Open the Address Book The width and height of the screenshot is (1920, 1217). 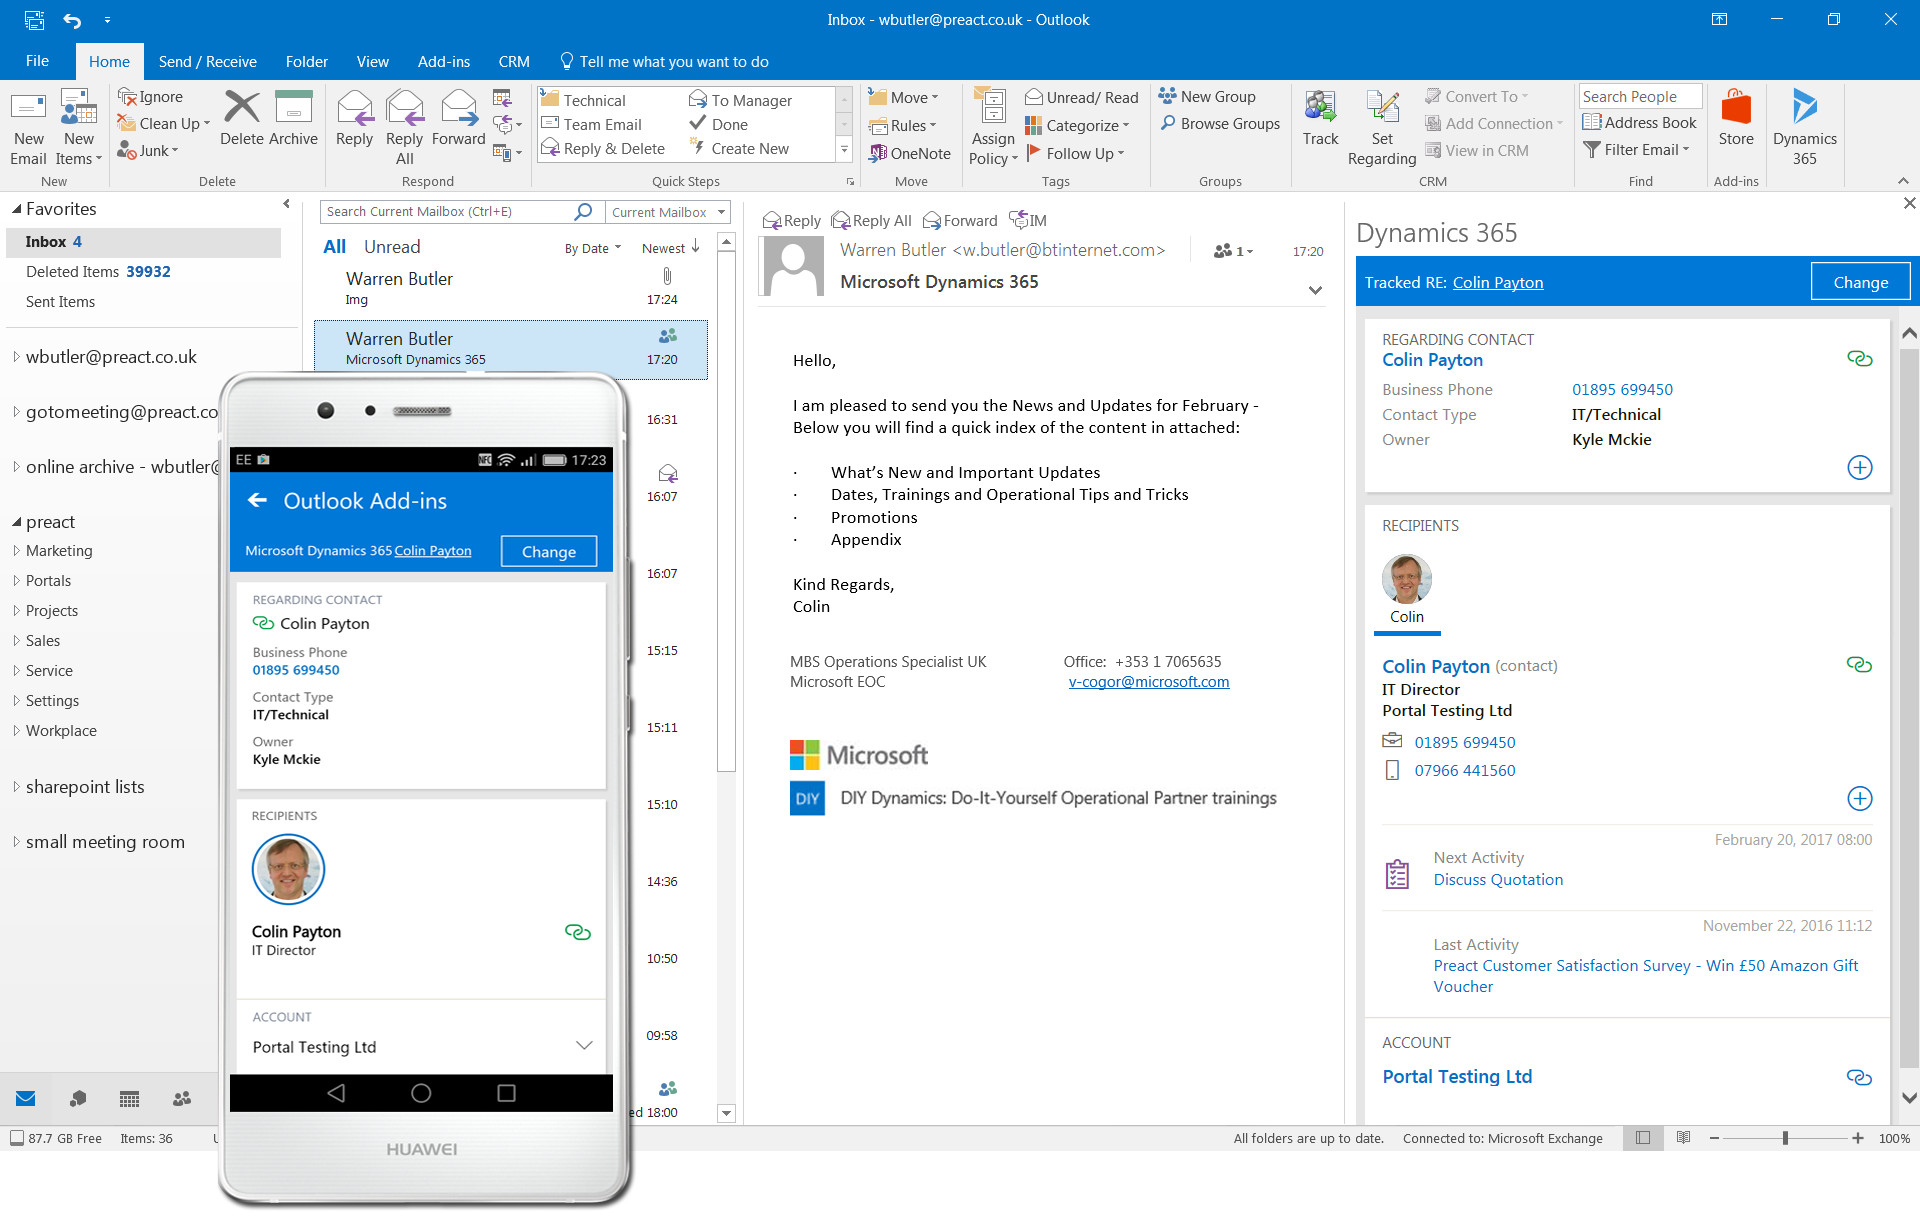click(x=1640, y=122)
